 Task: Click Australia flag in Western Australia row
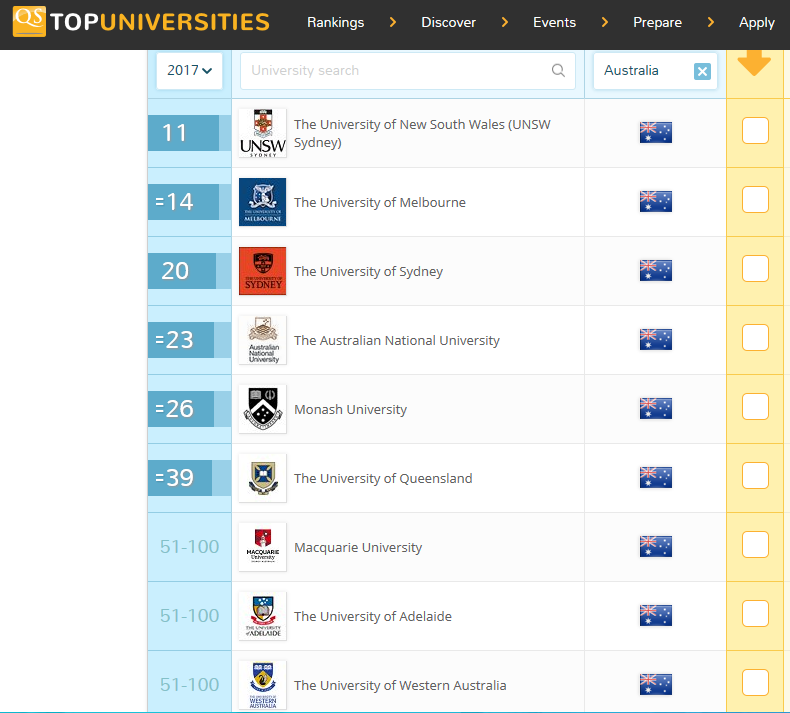pos(655,685)
